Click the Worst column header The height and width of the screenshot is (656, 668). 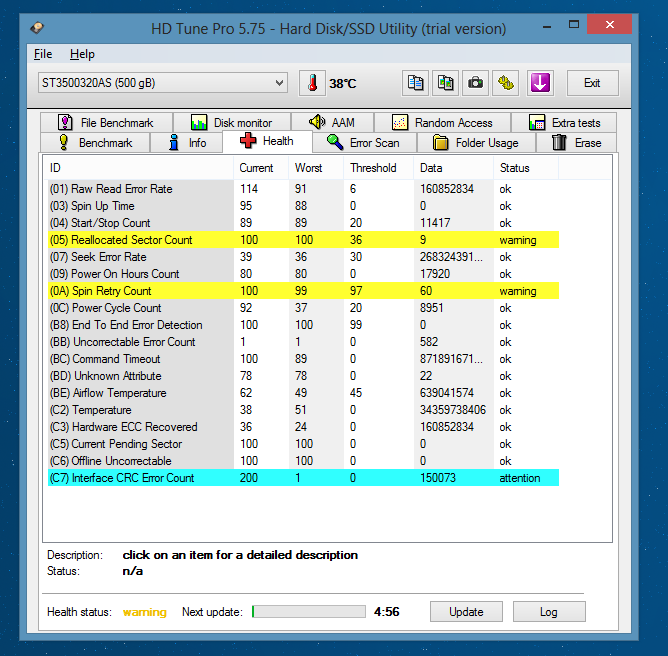[316, 168]
